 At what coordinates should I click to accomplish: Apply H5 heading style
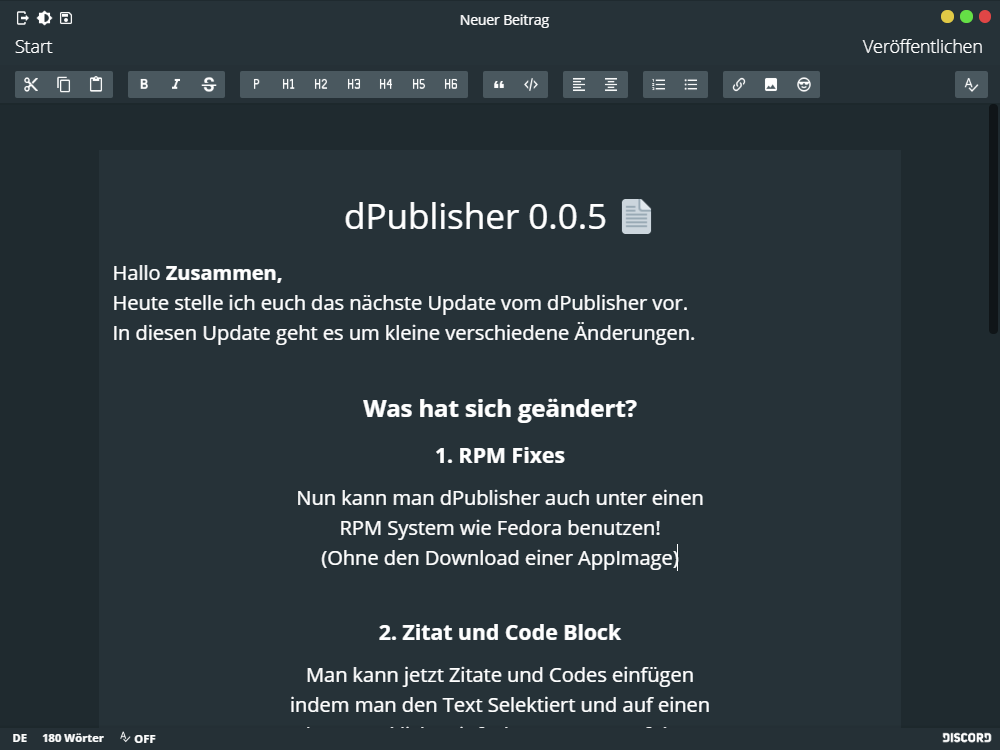point(419,85)
